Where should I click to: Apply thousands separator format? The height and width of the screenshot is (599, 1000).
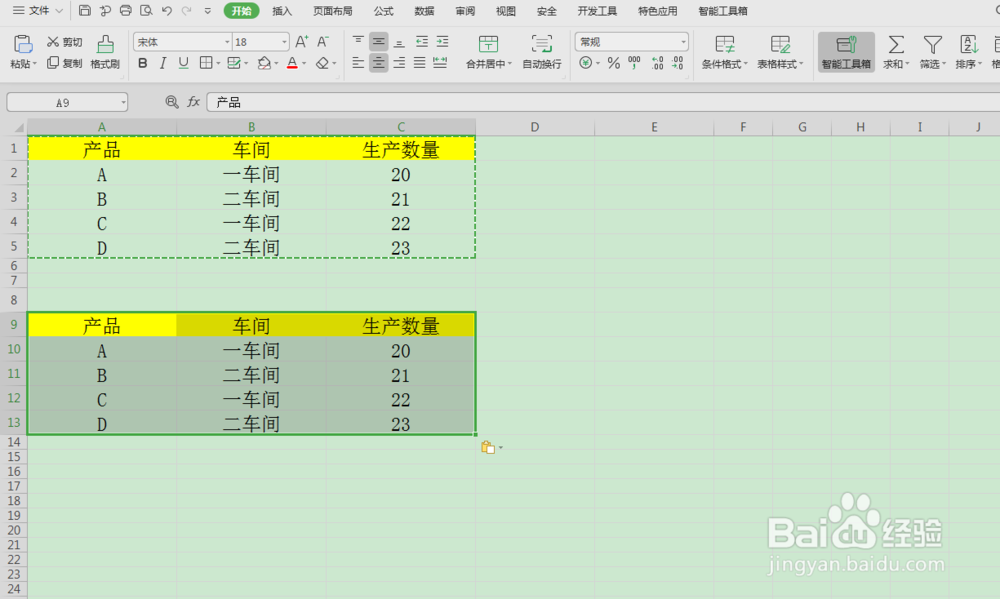(x=635, y=63)
